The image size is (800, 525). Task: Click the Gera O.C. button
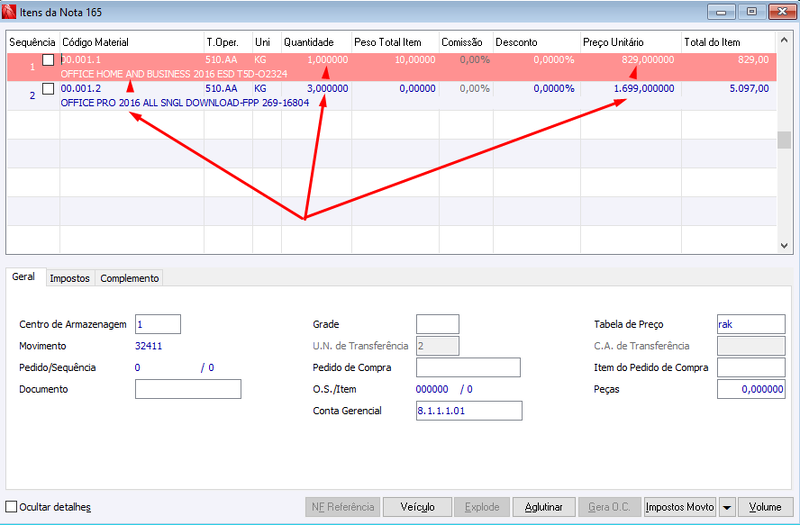(609, 507)
